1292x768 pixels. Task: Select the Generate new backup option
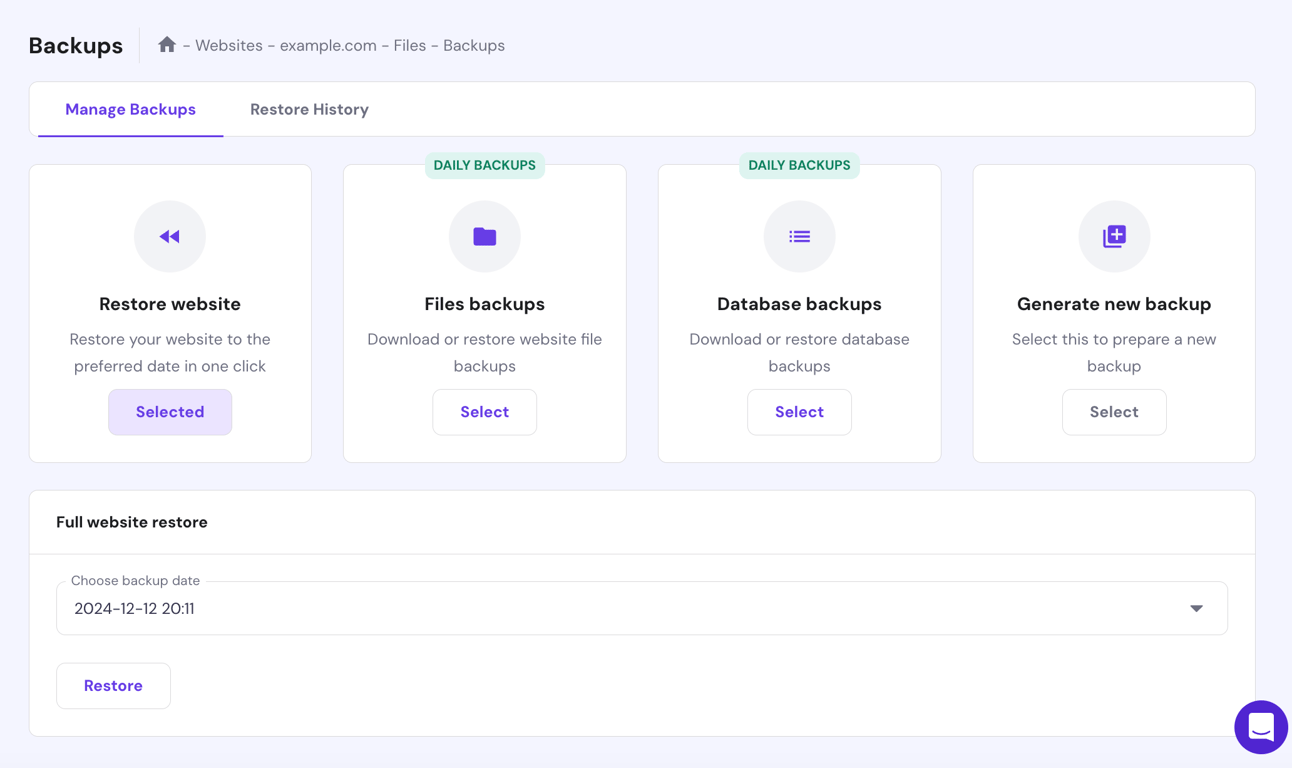coord(1114,411)
